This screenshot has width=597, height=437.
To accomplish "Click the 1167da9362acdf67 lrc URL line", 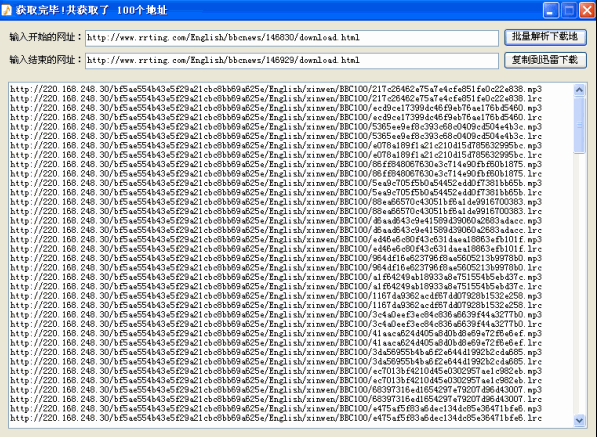I will (276, 305).
